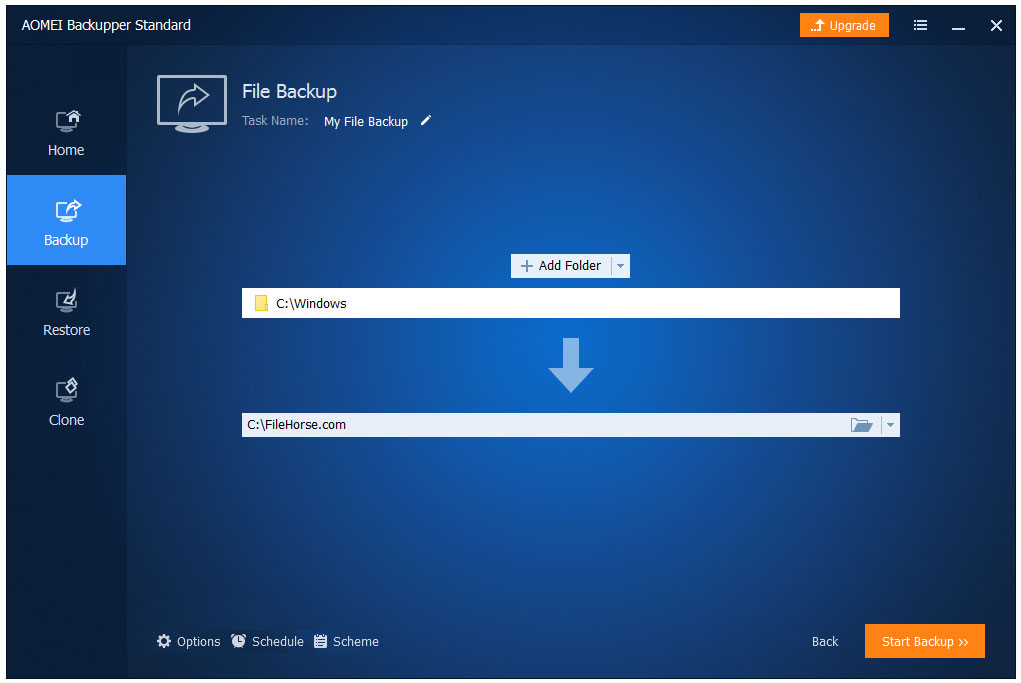
Task: Click the Back link
Action: tap(824, 641)
